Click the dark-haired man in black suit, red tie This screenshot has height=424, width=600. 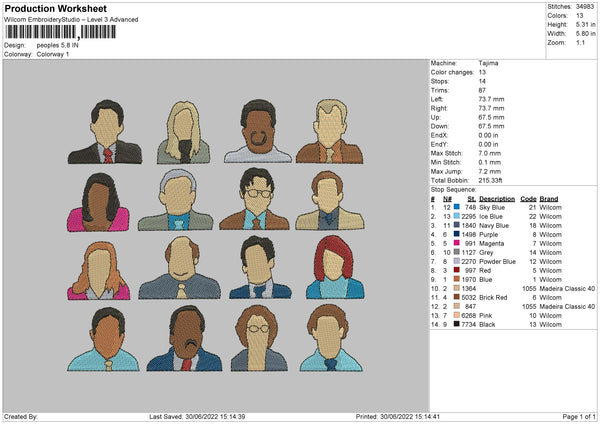point(105,132)
